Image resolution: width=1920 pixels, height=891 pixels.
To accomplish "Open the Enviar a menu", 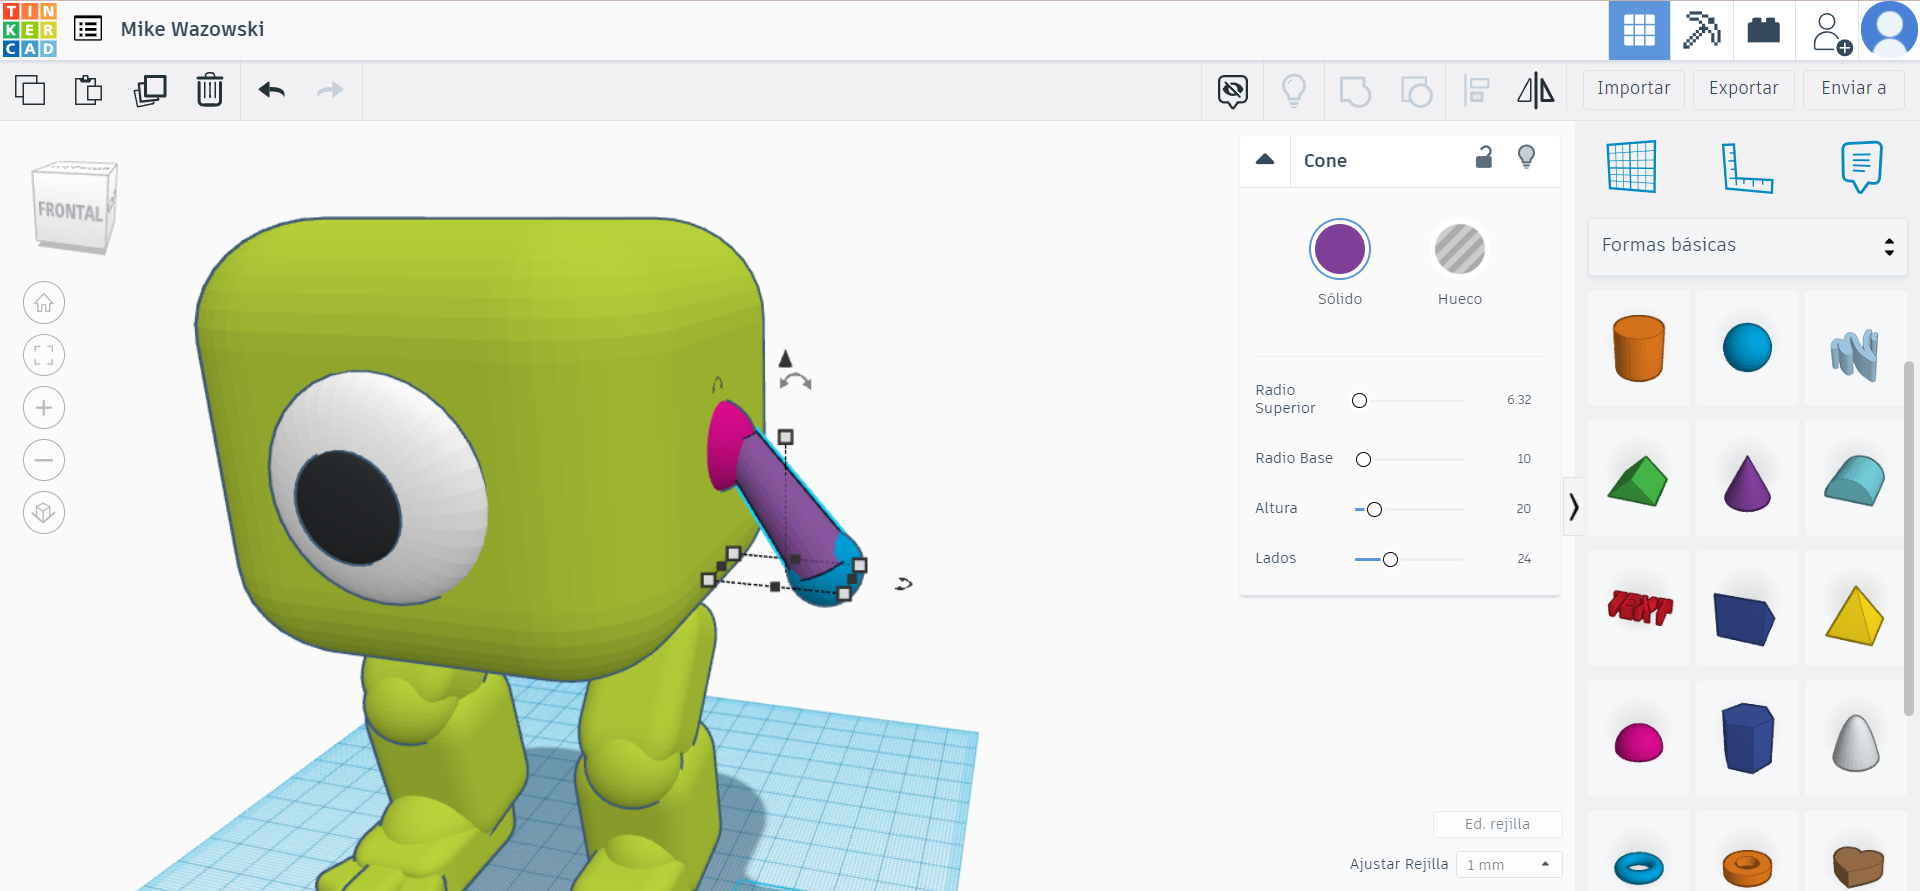I will click(x=1854, y=89).
